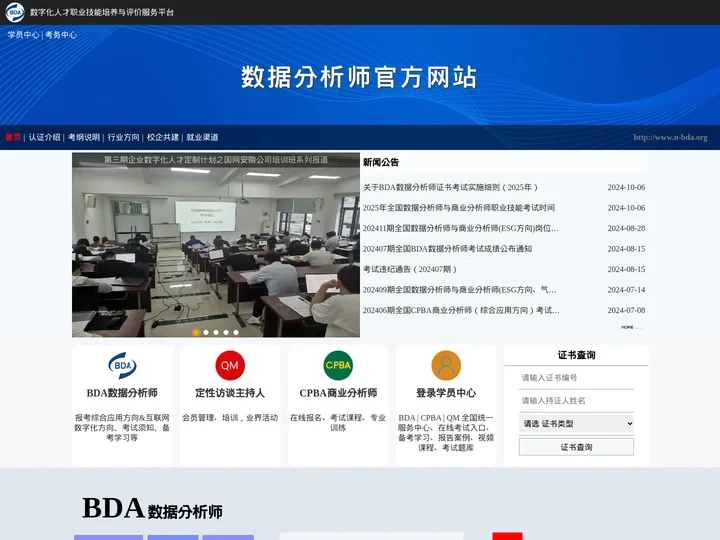
Task: Open 考纲说明 navigation item
Action: tap(84, 137)
